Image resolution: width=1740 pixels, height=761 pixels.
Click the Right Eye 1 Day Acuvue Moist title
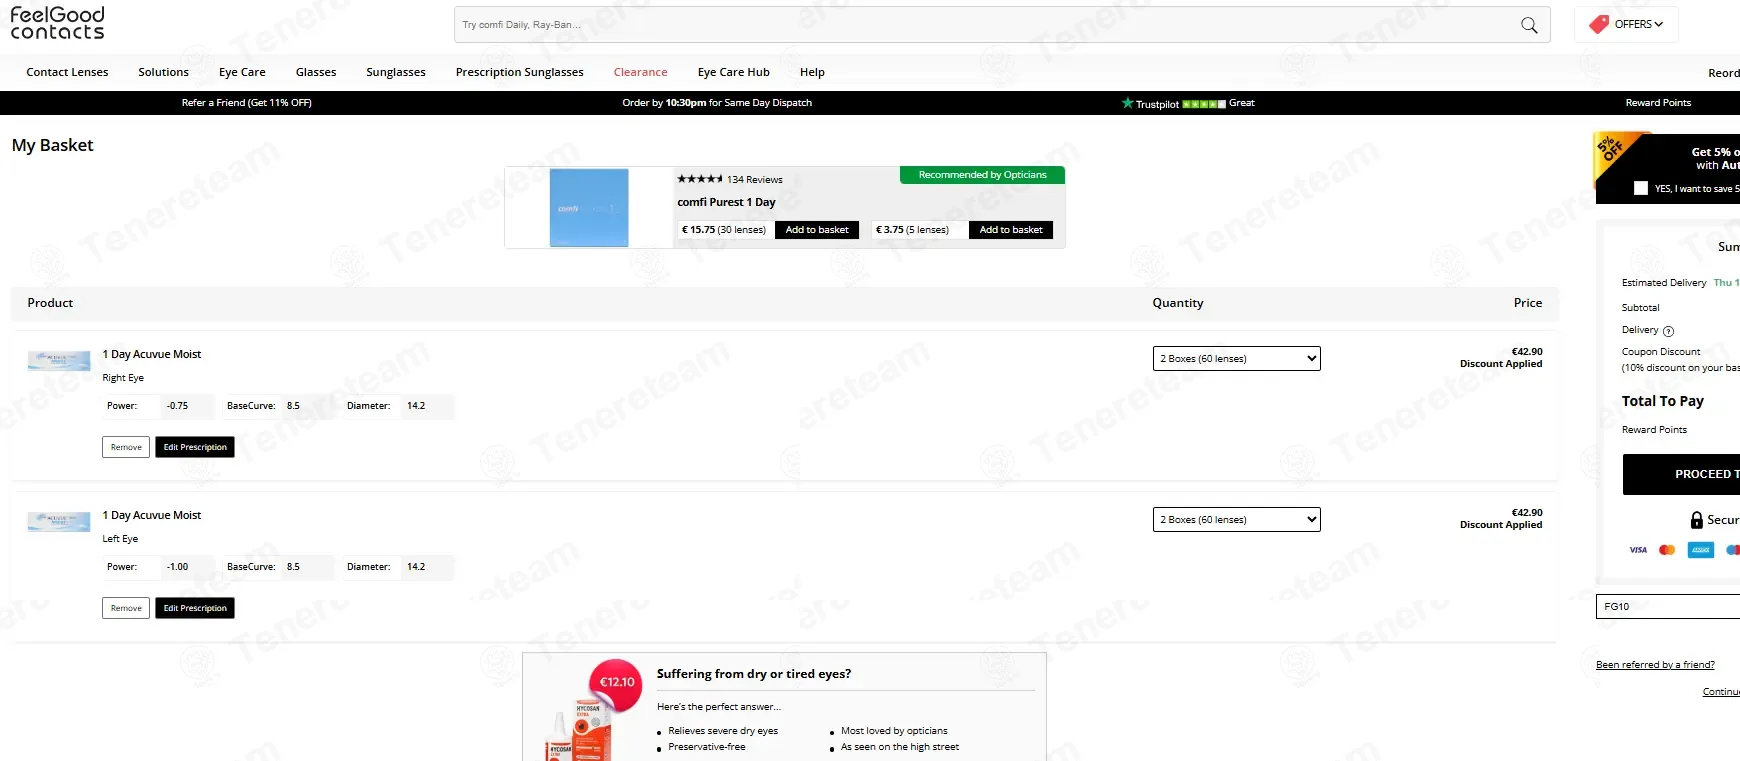152,354
